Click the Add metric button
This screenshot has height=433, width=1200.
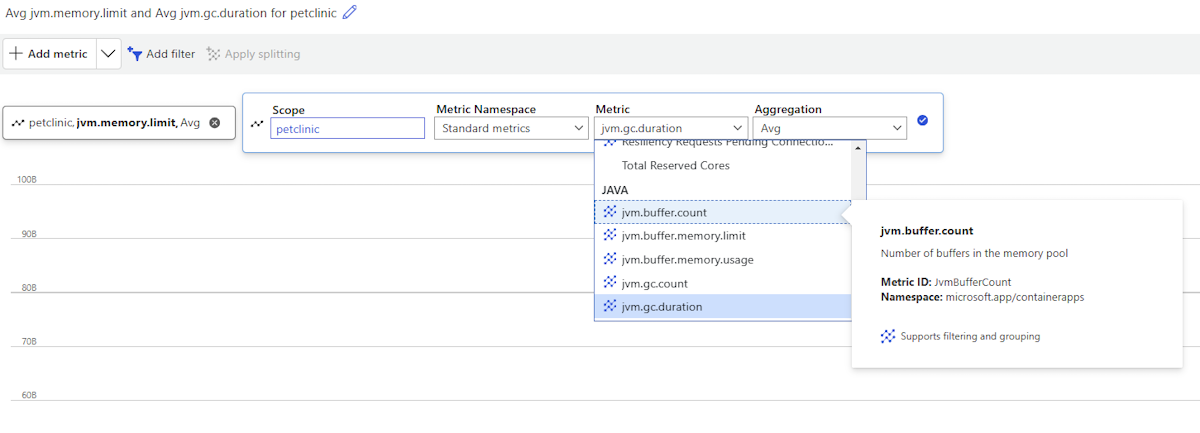50,54
